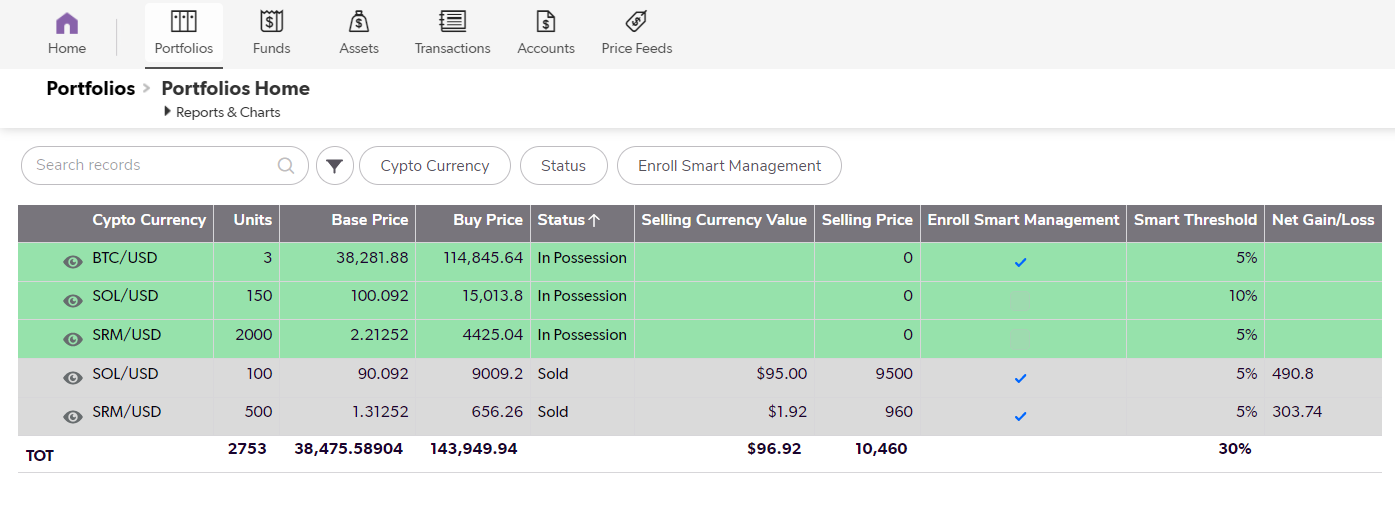
Task: Switch to the Portfolios tab
Action: pos(184,34)
